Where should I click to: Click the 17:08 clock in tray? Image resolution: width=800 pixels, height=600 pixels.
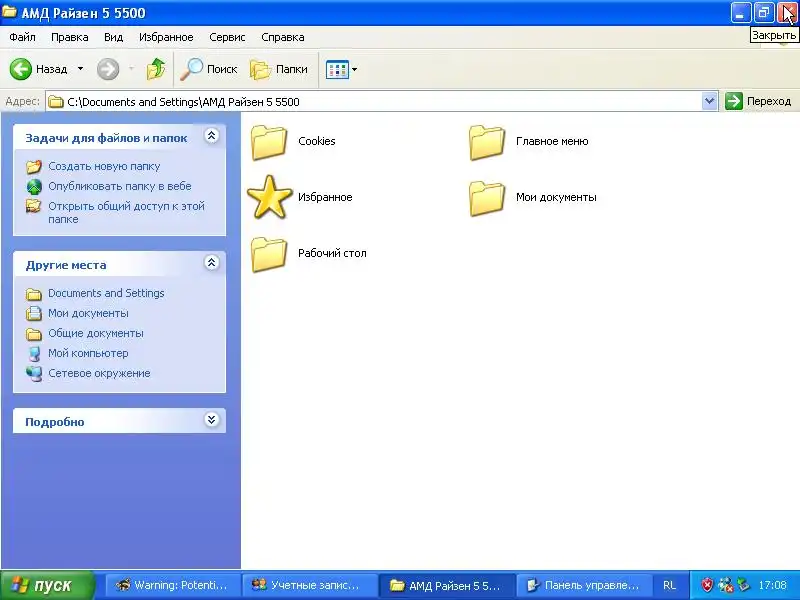[x=772, y=585]
